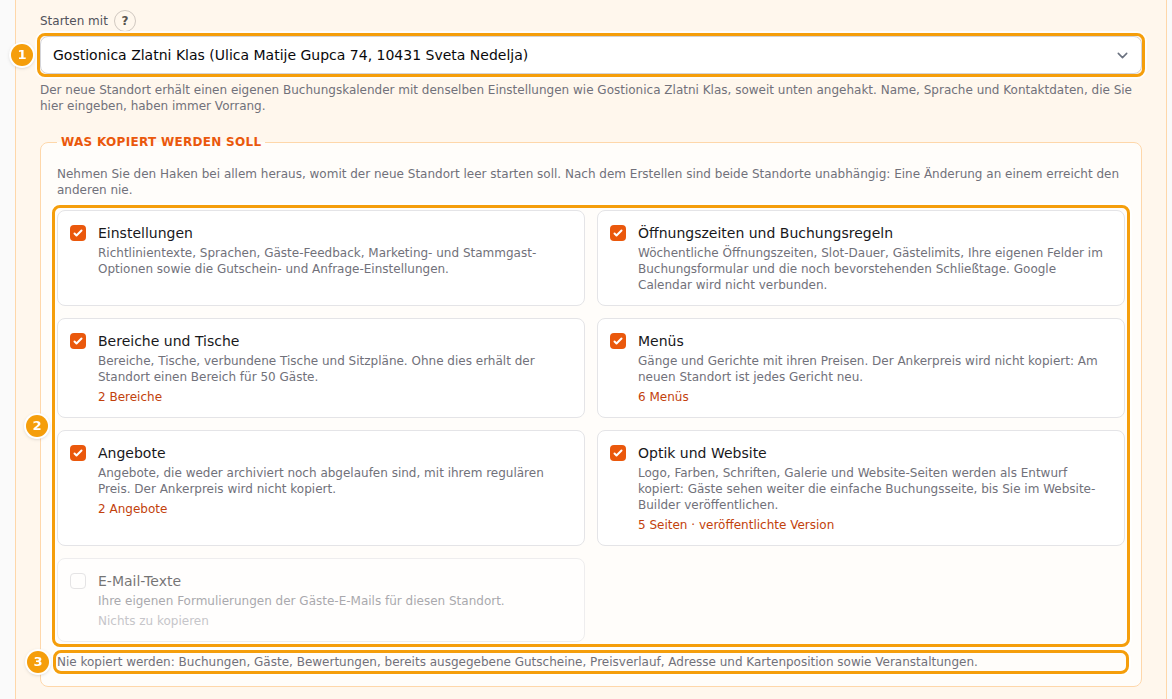This screenshot has height=699, width=1172.
Task: Click the Einstellungen card title
Action: click(145, 233)
